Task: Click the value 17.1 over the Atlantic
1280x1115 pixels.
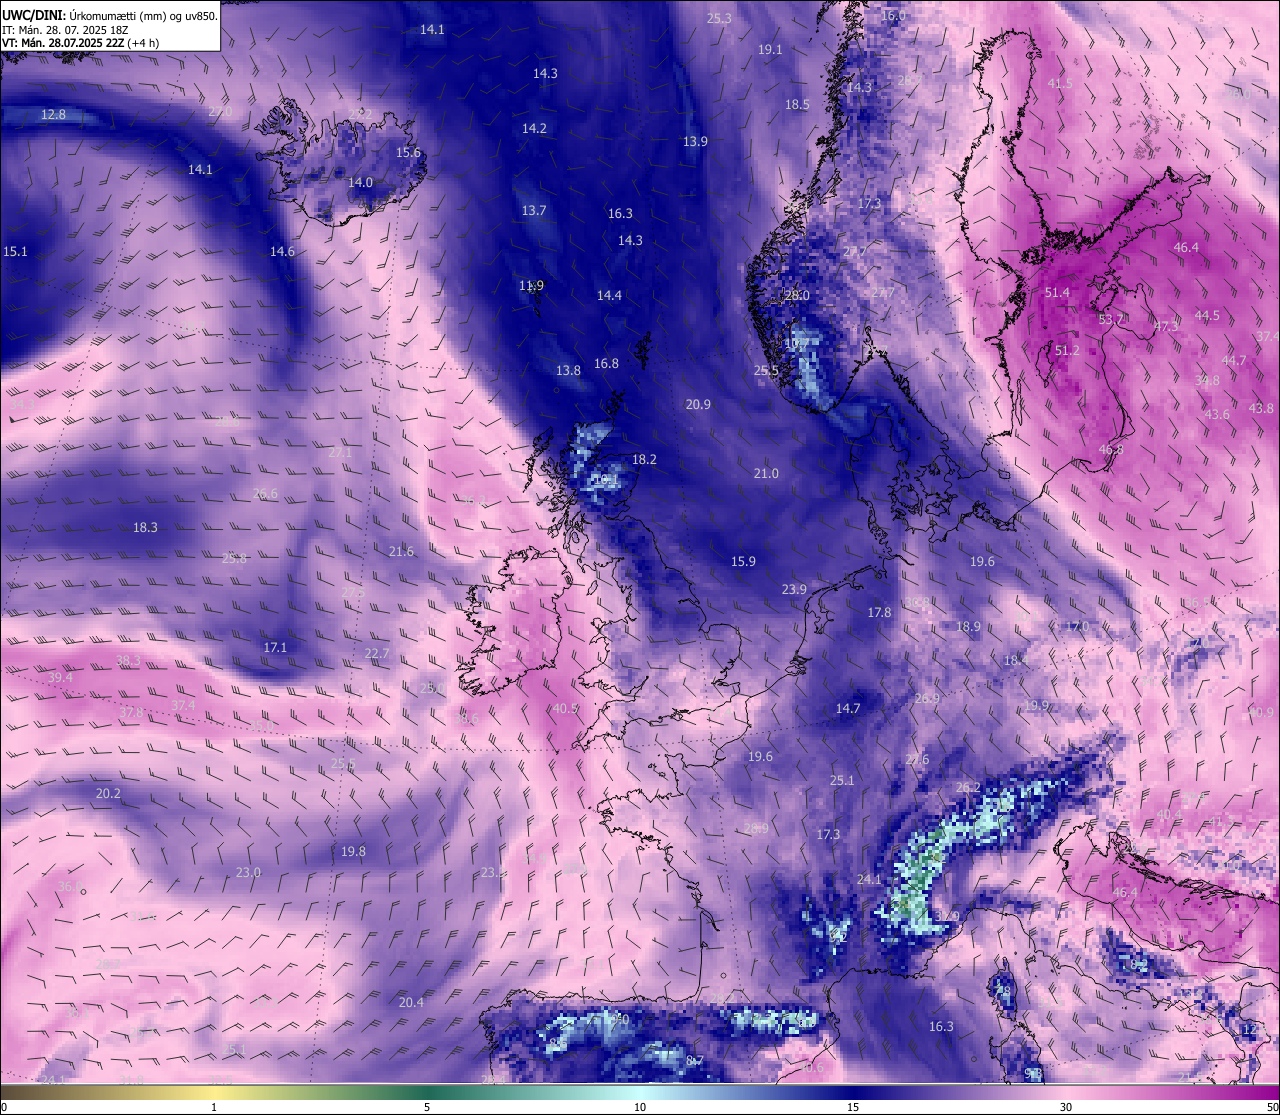Action: (275, 648)
